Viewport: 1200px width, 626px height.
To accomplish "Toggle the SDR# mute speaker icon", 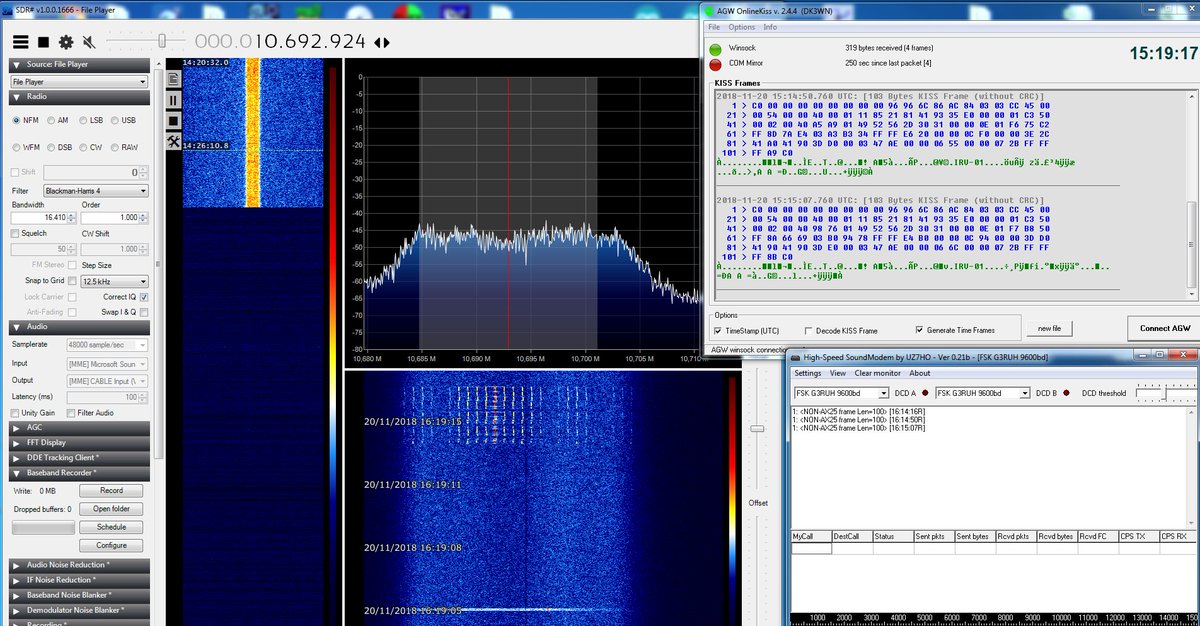I will pos(89,42).
